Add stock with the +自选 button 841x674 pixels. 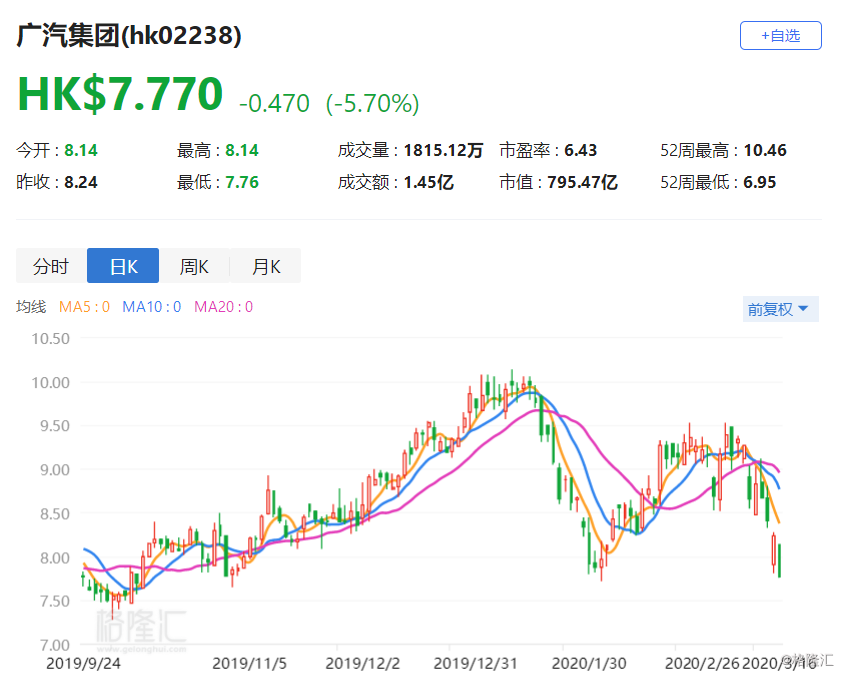780,35
